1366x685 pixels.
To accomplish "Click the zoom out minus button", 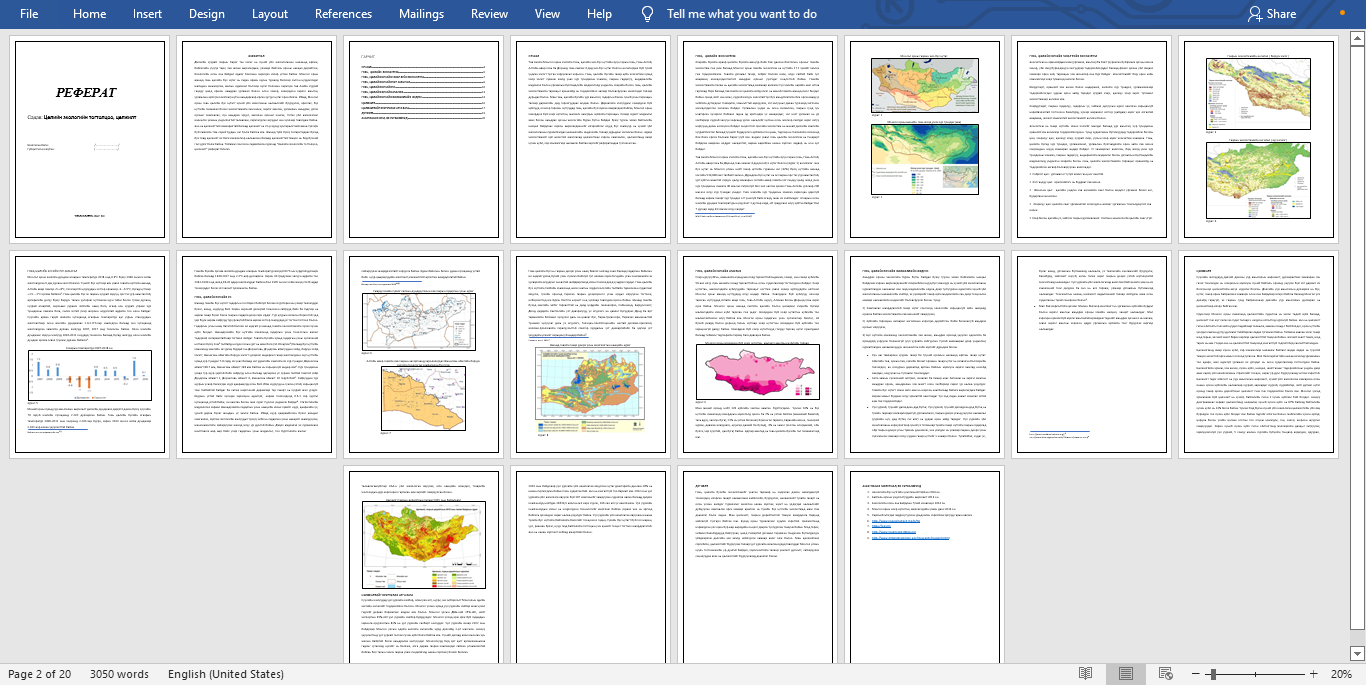I will click(x=1192, y=674).
